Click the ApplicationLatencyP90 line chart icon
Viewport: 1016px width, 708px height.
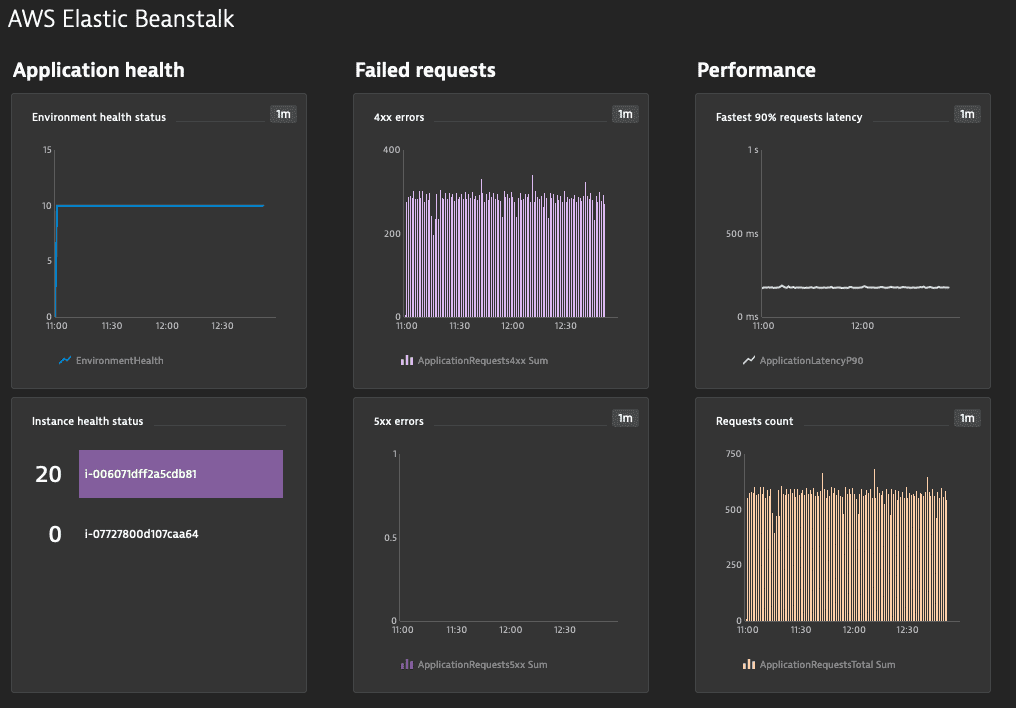pyautogui.click(x=750, y=360)
